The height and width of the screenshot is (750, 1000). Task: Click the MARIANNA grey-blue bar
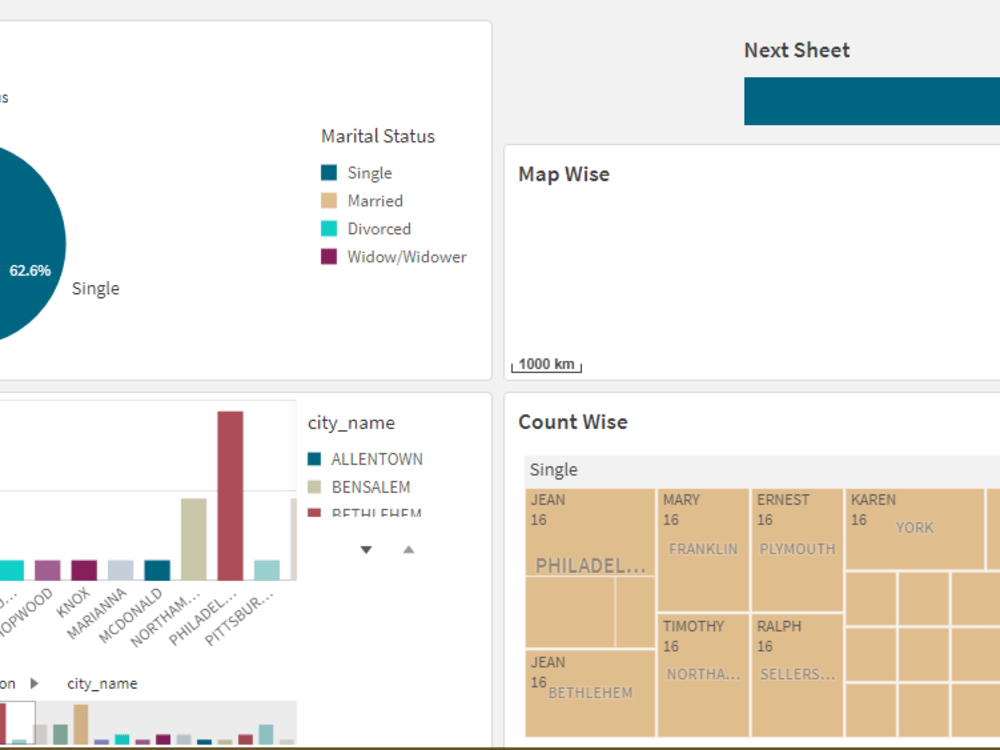121,570
